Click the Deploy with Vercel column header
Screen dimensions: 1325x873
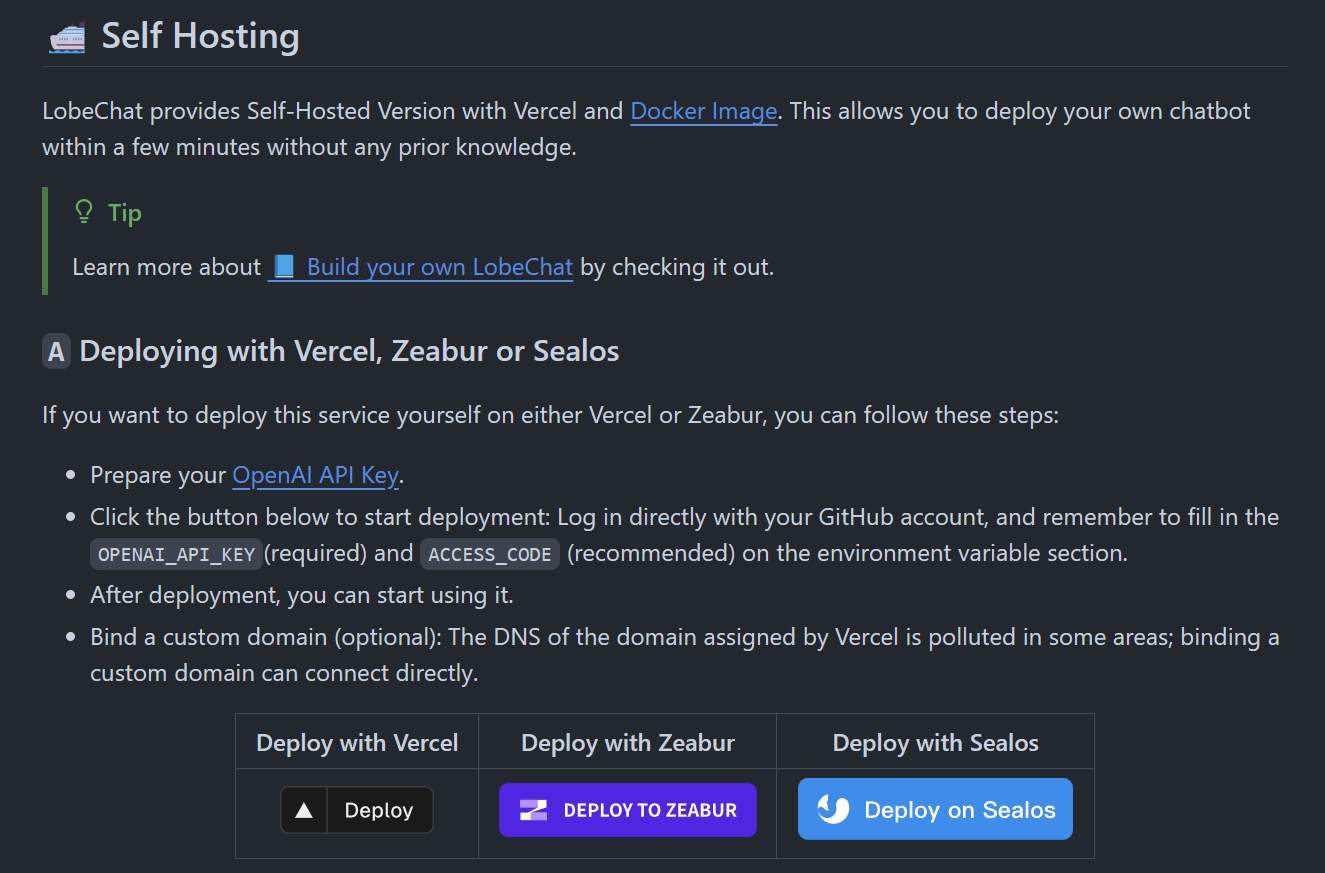pyautogui.click(x=357, y=743)
